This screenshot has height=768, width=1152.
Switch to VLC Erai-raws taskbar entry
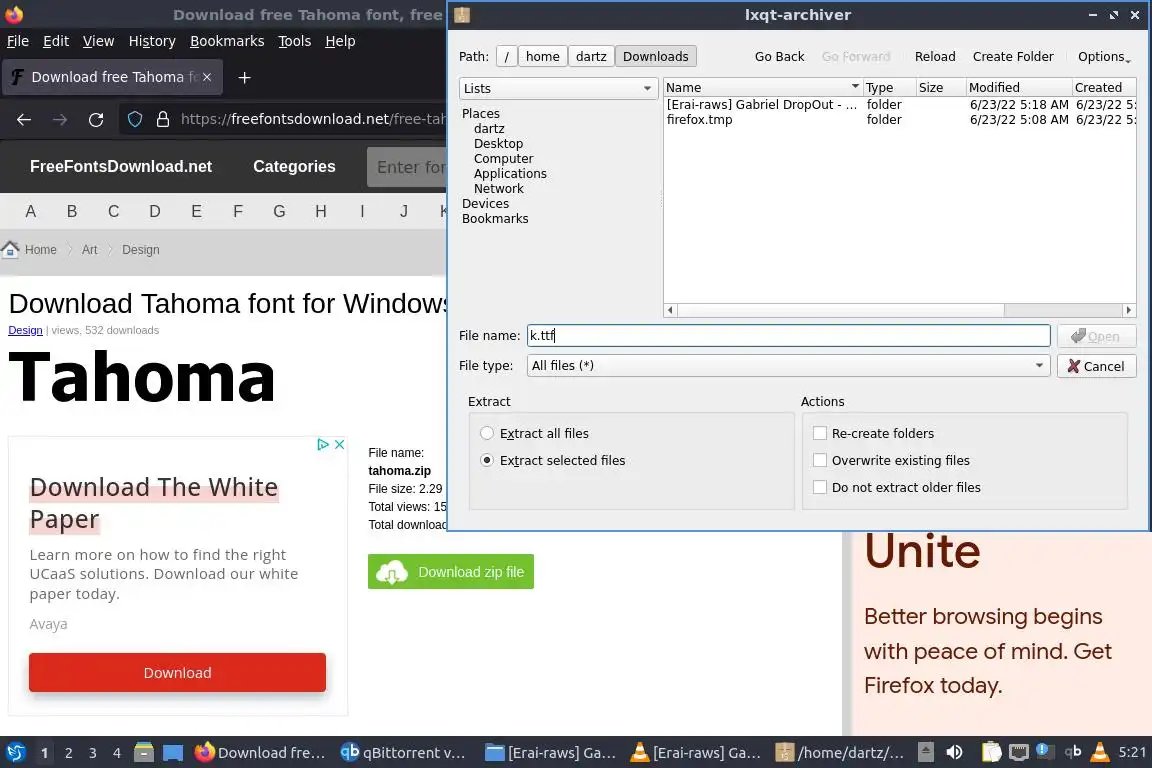click(x=696, y=752)
